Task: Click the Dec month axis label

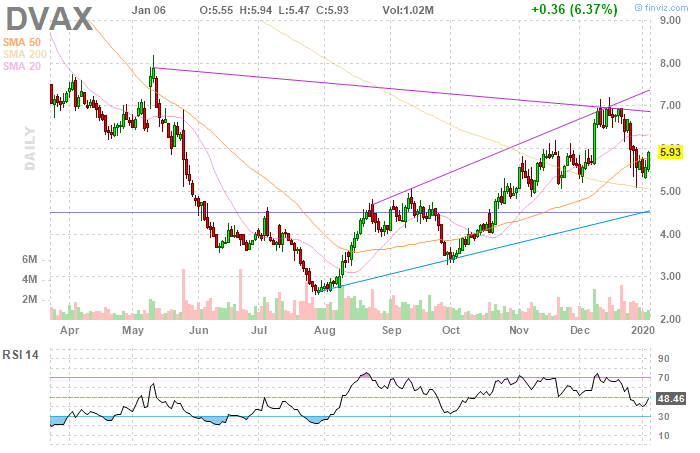Action: 580,330
